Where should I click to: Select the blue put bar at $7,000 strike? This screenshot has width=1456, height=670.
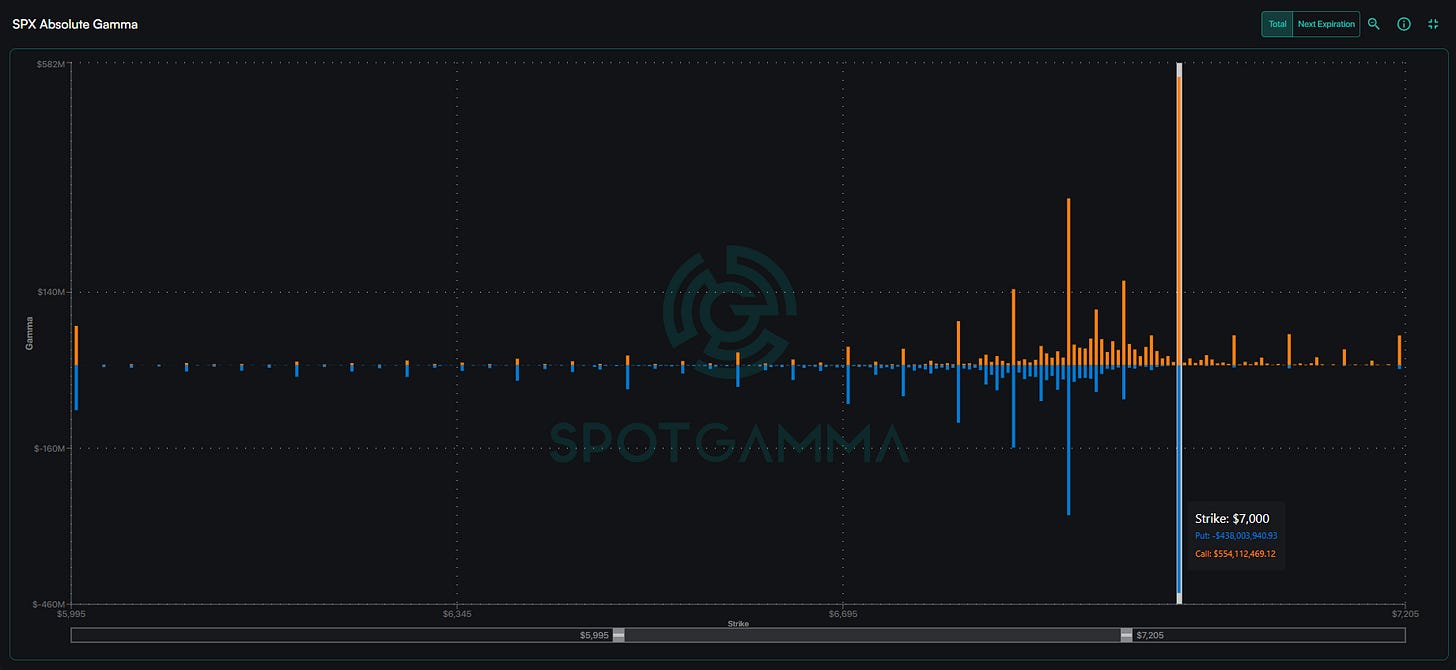coord(1180,480)
